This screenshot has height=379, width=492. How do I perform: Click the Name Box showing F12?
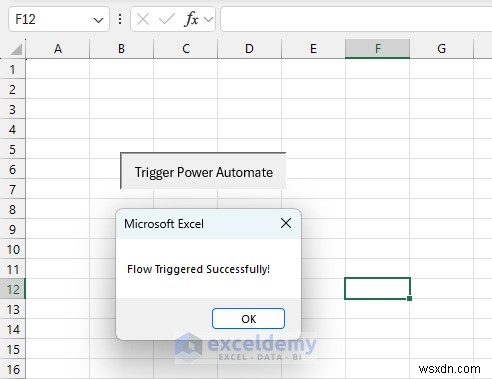click(x=59, y=19)
